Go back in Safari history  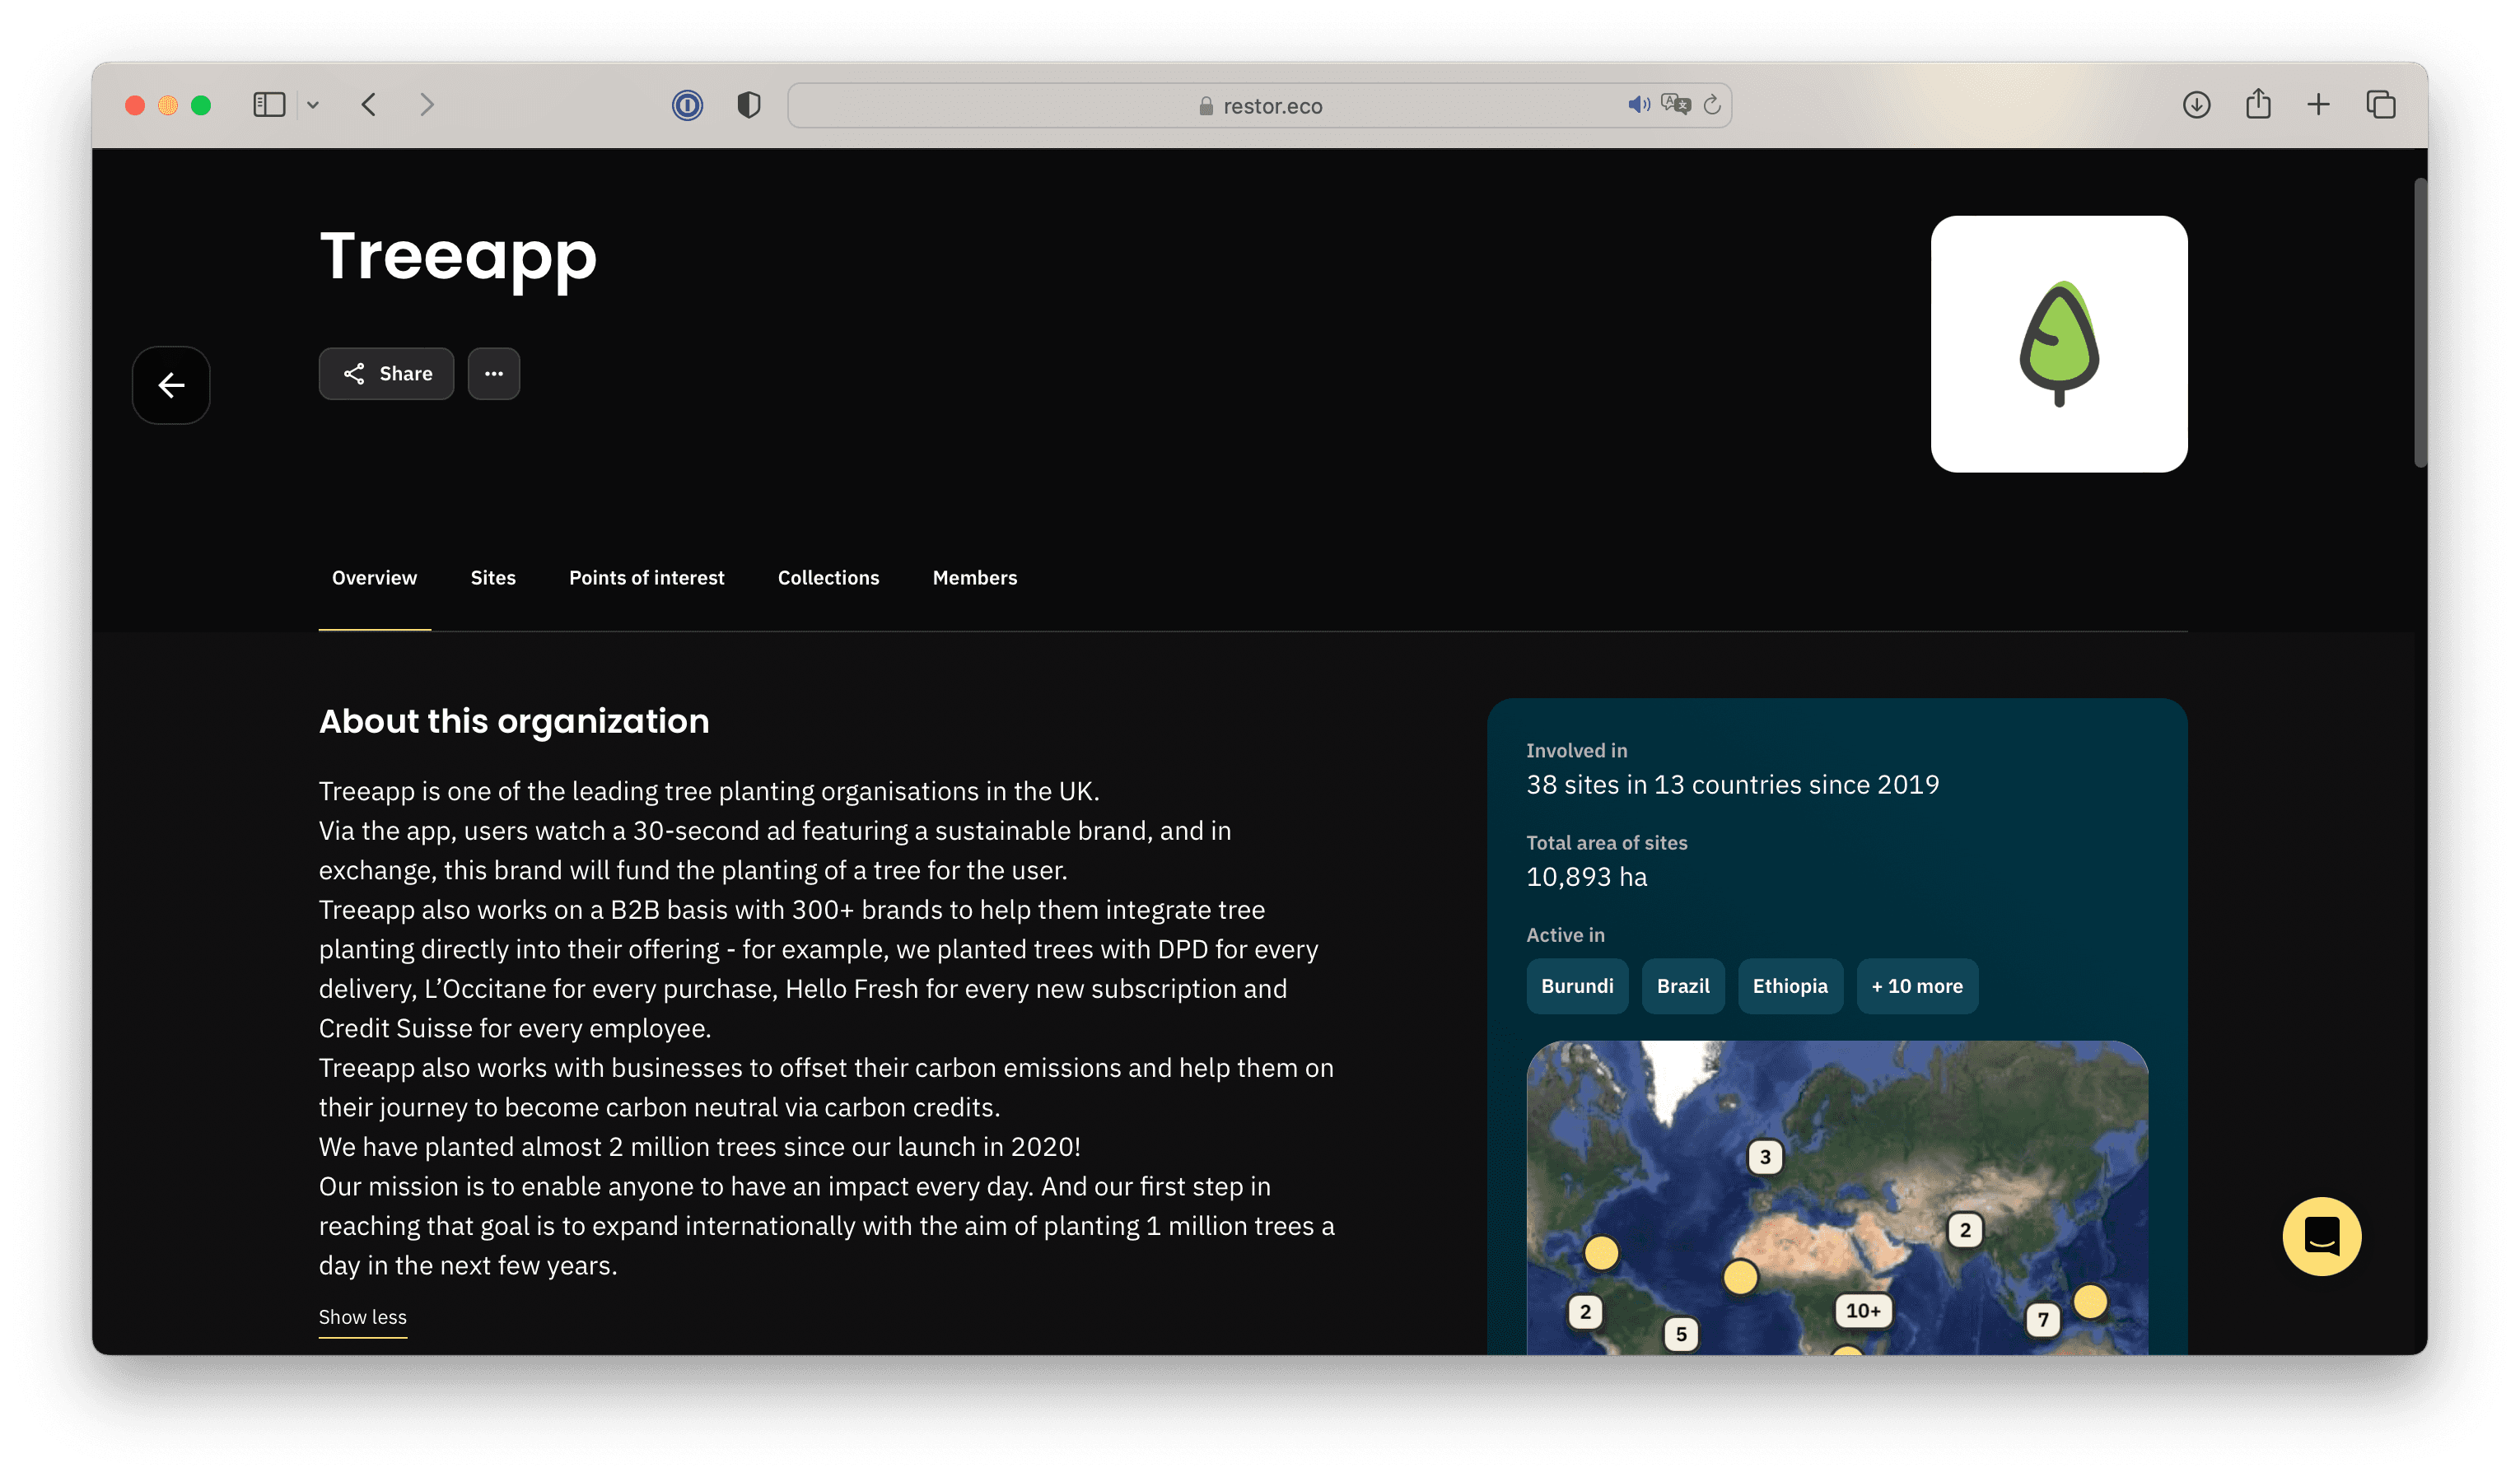369,105
